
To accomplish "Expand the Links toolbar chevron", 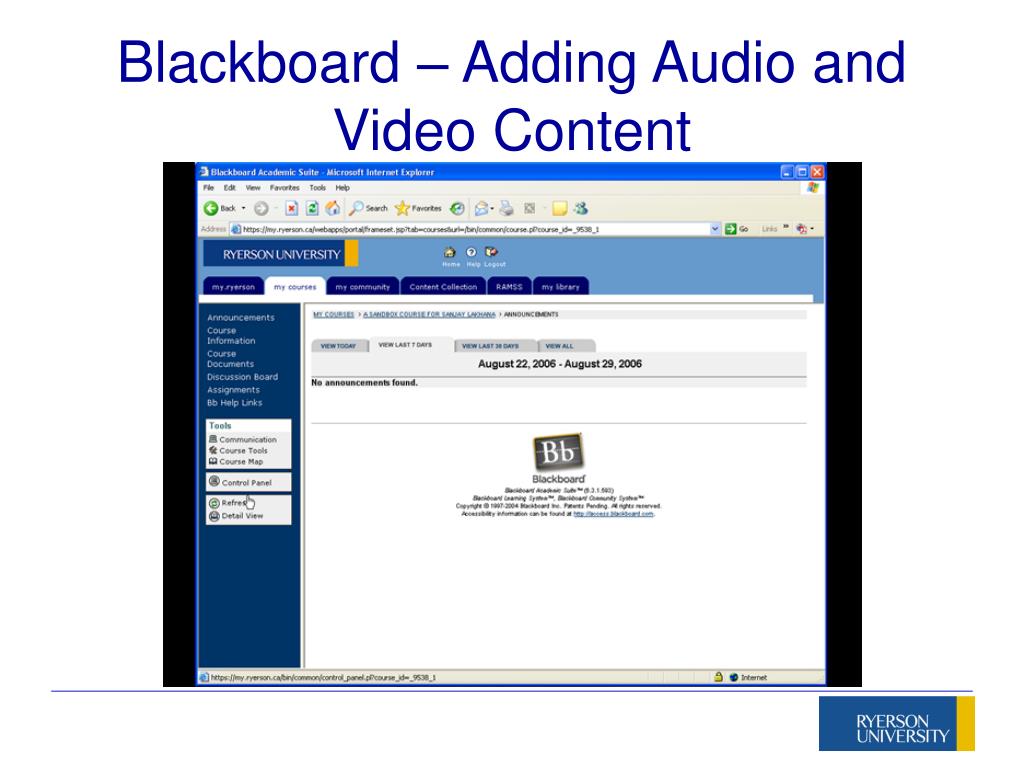I will point(786,227).
